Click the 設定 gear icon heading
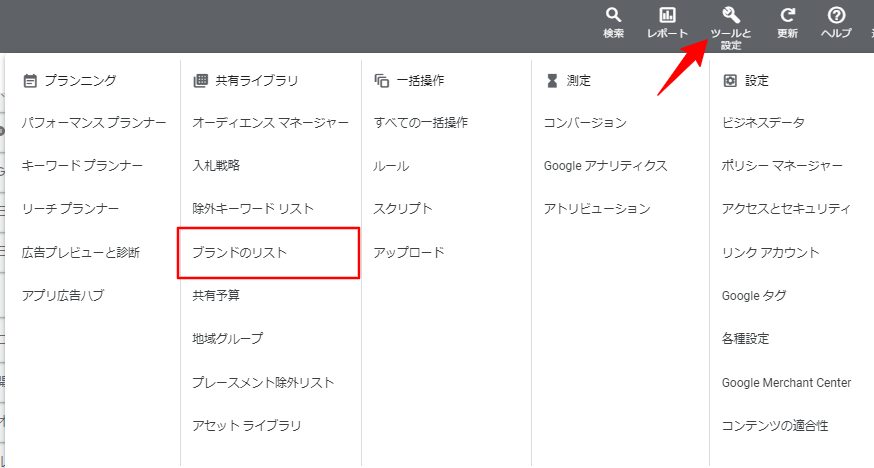This screenshot has height=468, width=874. [x=730, y=80]
